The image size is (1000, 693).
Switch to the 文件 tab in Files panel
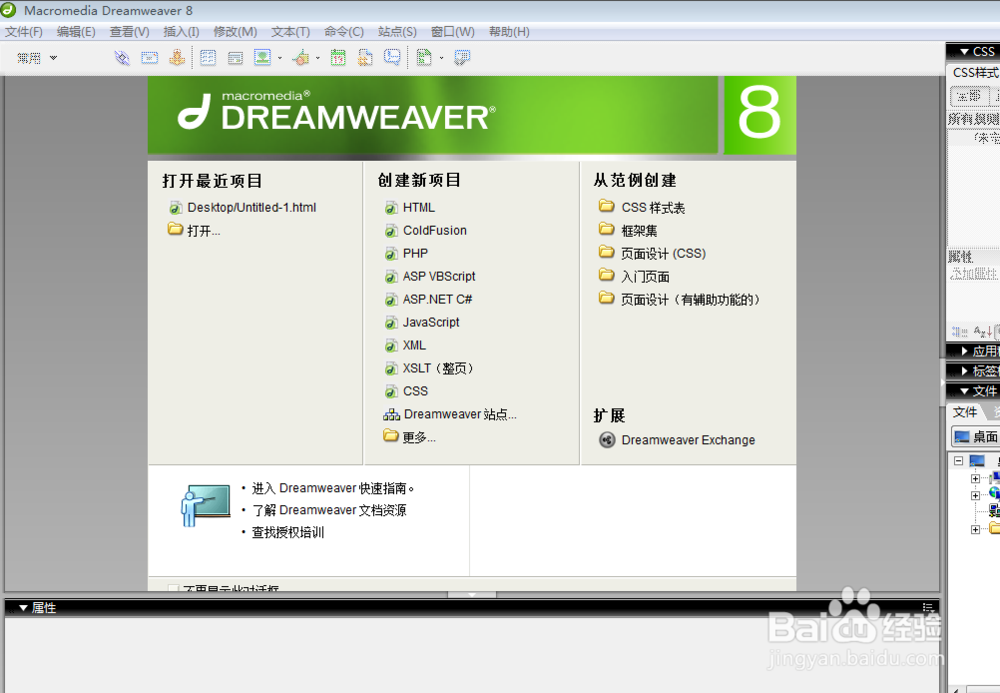(965, 412)
